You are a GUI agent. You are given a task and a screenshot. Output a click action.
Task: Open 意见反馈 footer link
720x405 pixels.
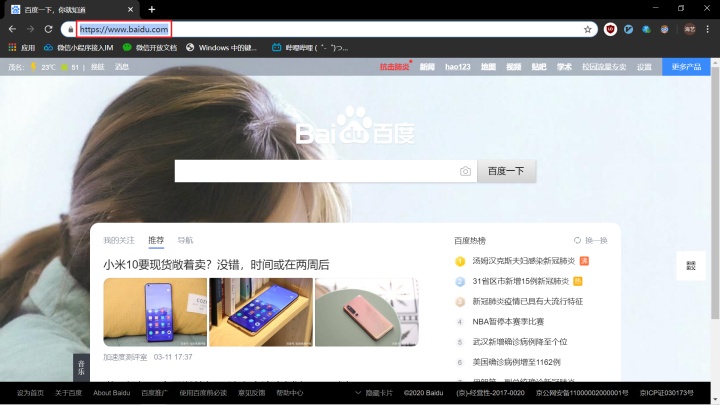(252, 393)
